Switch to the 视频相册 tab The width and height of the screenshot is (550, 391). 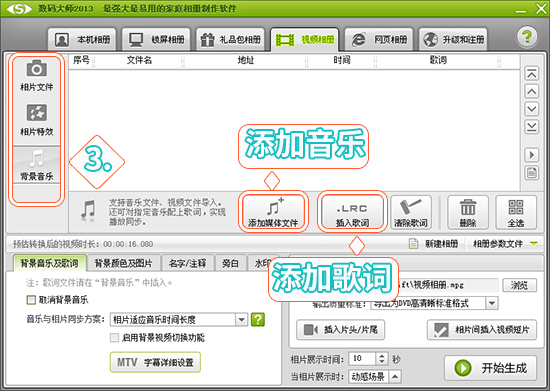304,40
